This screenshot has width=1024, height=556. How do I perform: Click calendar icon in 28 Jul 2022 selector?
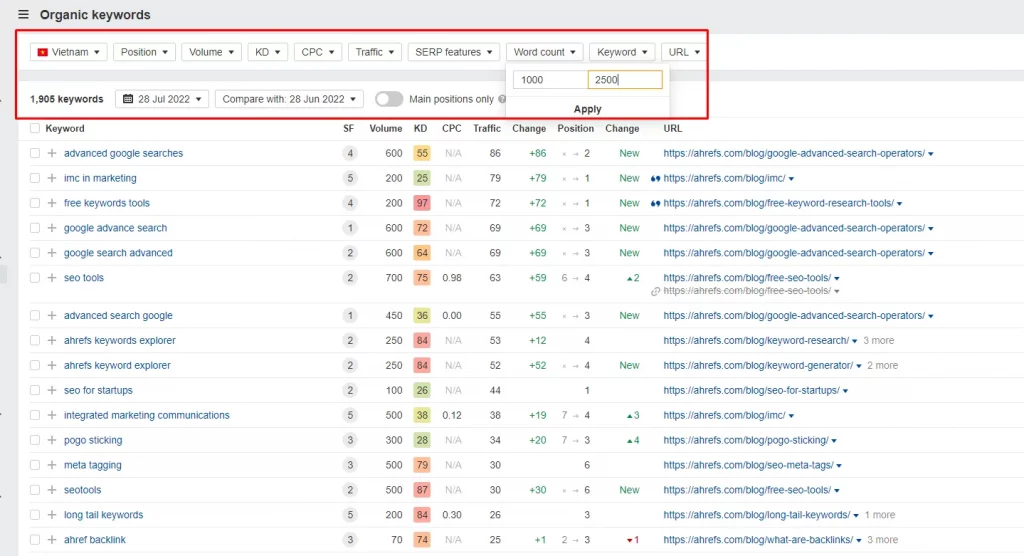point(128,99)
